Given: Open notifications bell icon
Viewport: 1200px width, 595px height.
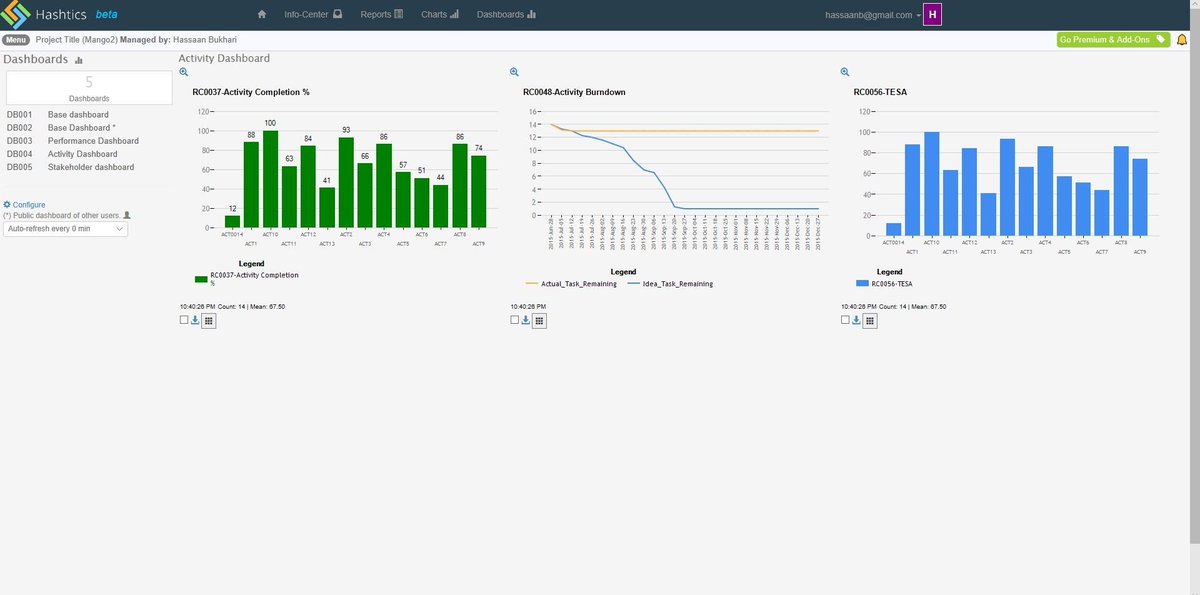Looking at the screenshot, I should [x=1182, y=40].
